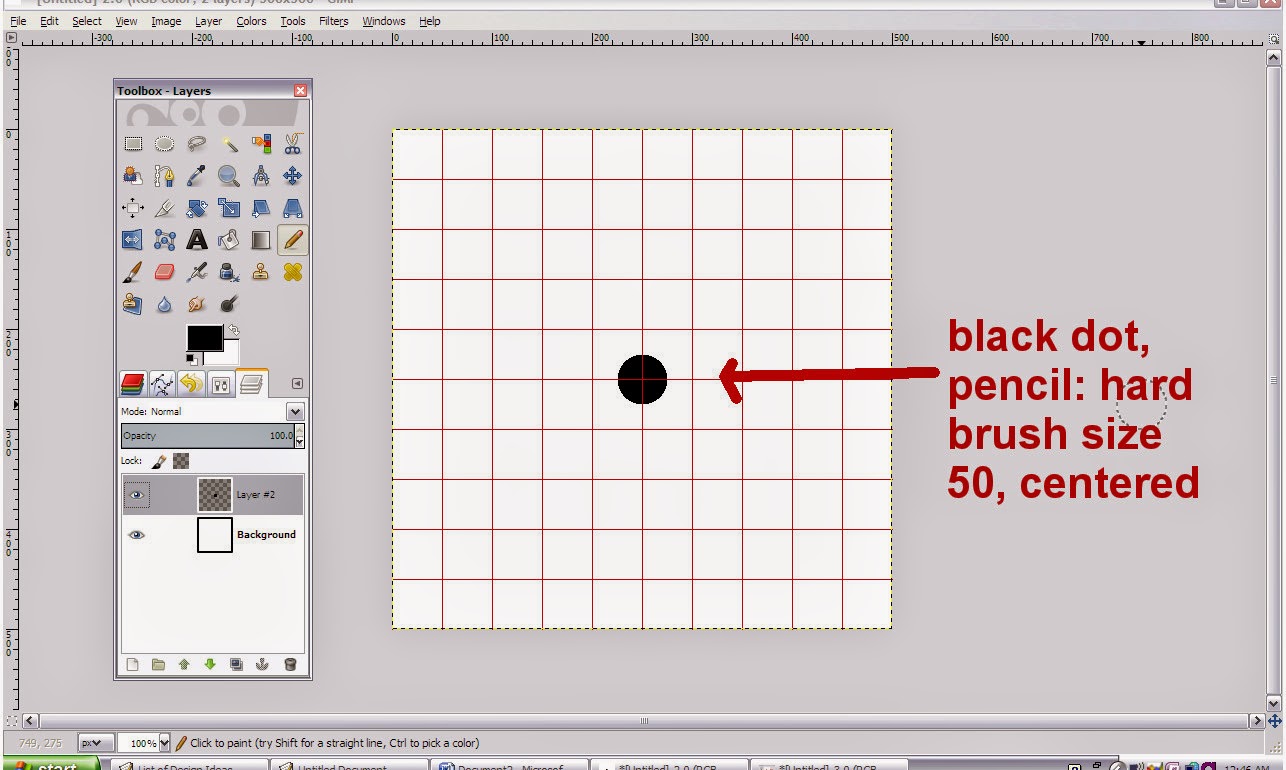
Task: Select the Airbrush tool
Action: [197, 272]
